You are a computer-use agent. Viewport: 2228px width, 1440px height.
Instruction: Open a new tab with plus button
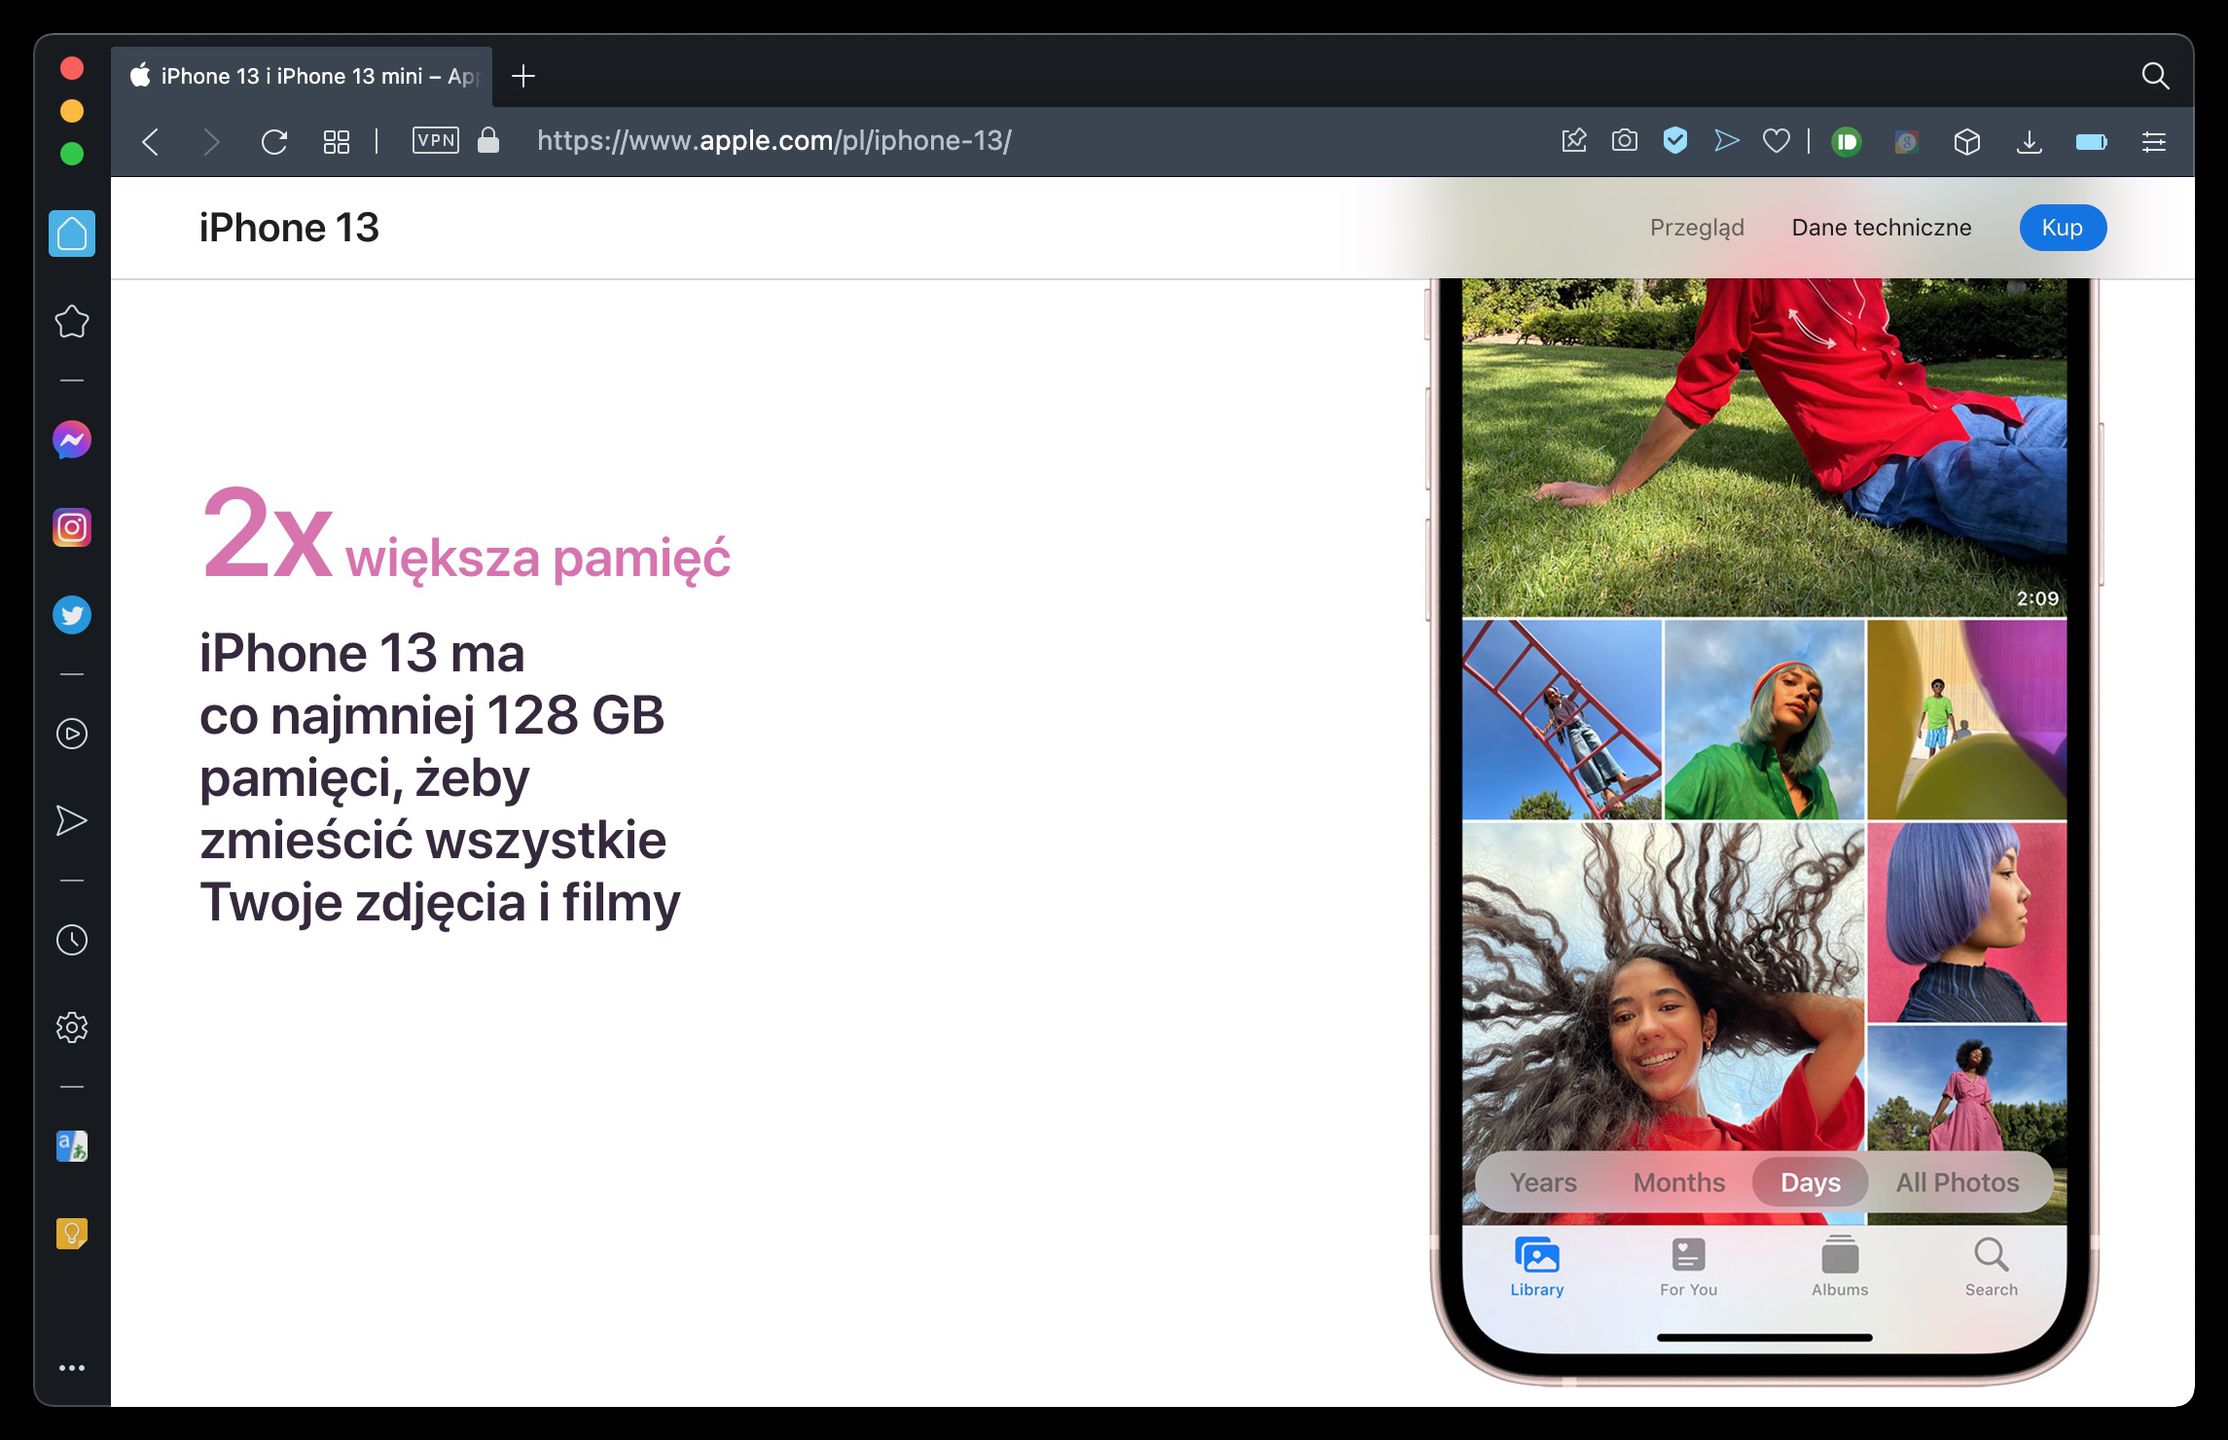[x=523, y=76]
